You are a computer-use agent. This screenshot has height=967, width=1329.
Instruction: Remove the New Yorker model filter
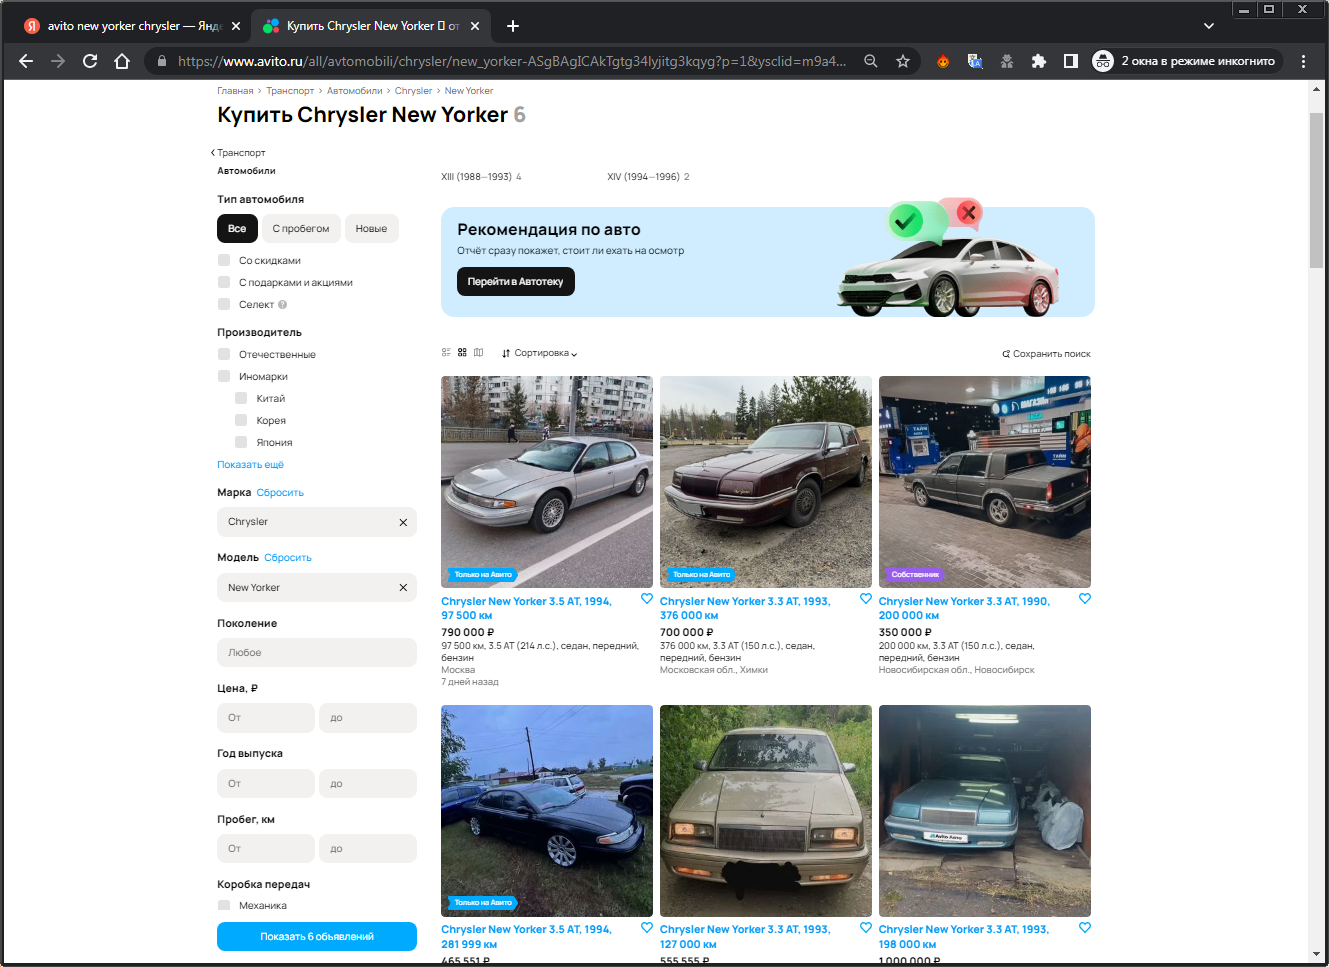click(x=403, y=588)
